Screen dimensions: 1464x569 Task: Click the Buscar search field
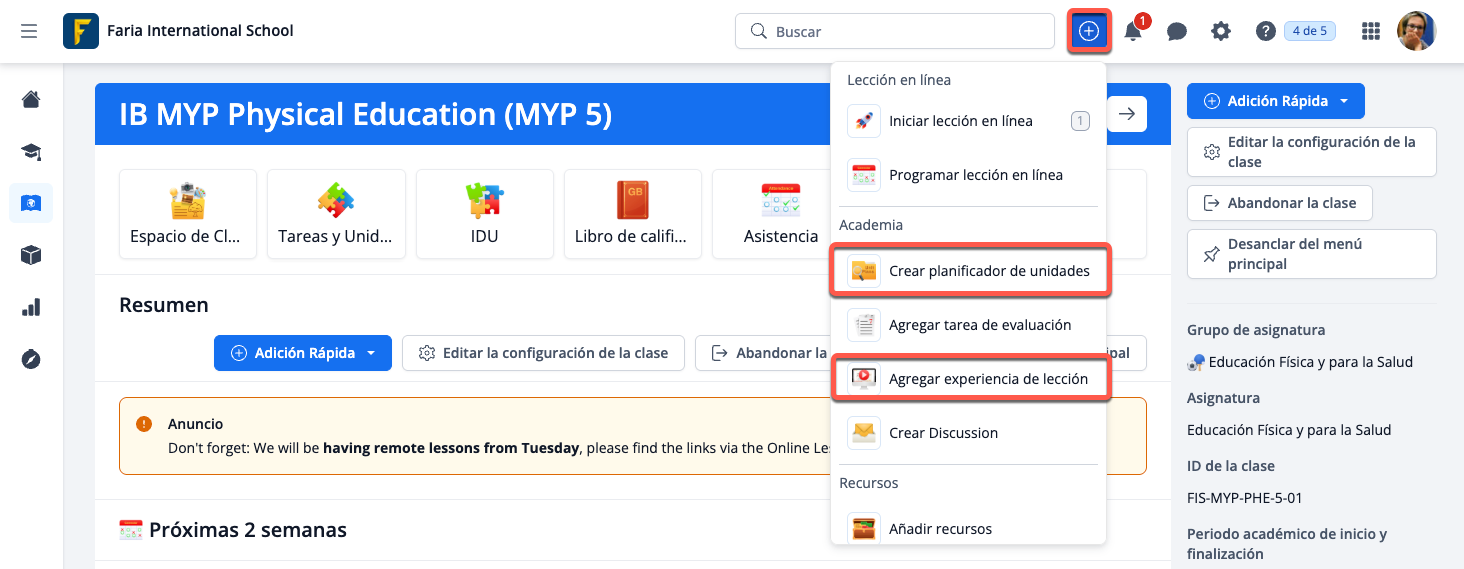click(895, 31)
